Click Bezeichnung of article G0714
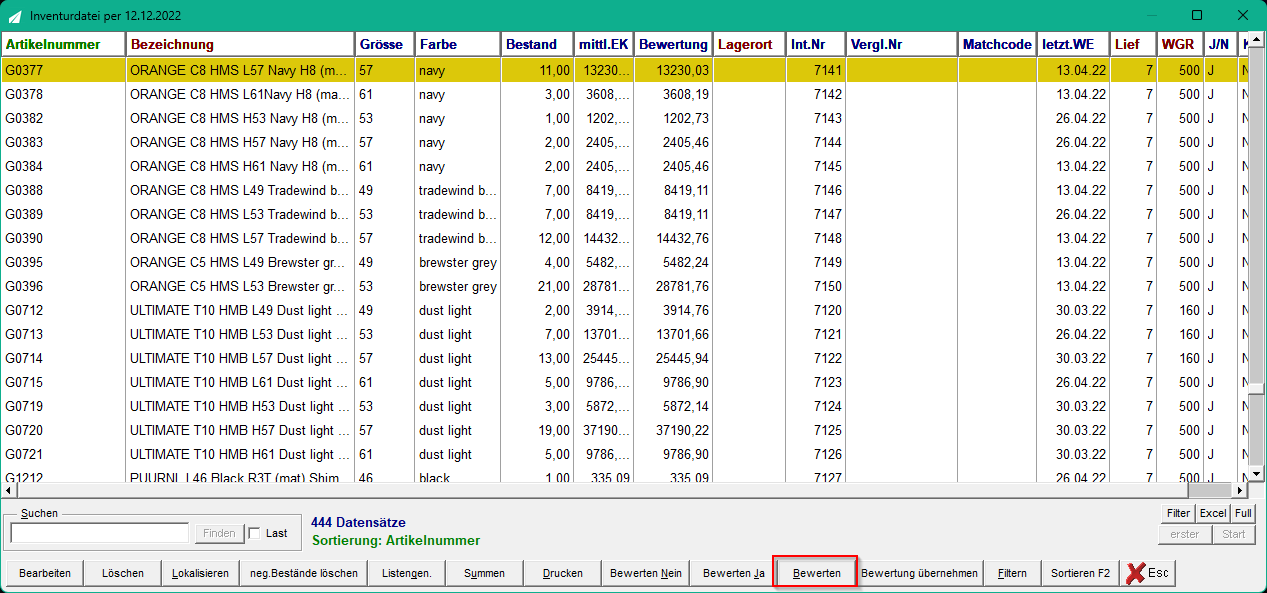This screenshot has width=1267, height=593. tap(239, 358)
